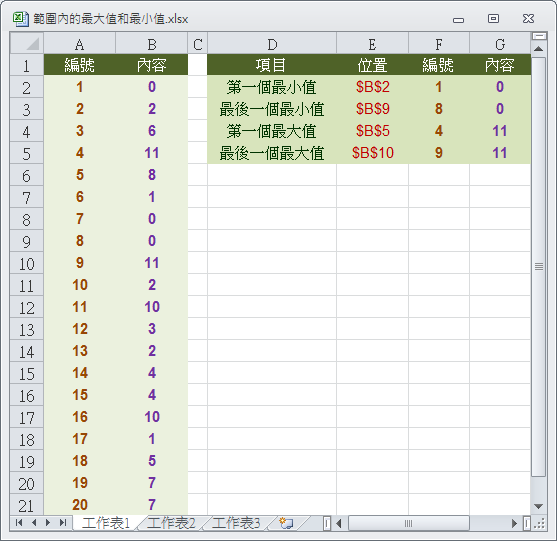The image size is (557, 541).
Task: Select row 10 header
Action: pos(27,263)
